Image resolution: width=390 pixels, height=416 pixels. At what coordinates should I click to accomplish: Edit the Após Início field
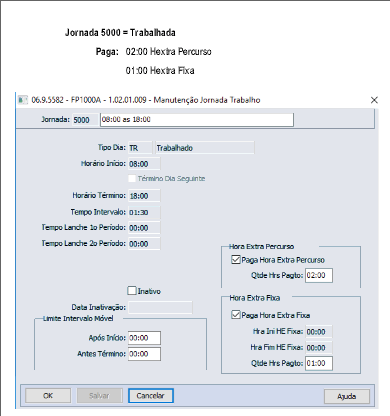(x=144, y=338)
